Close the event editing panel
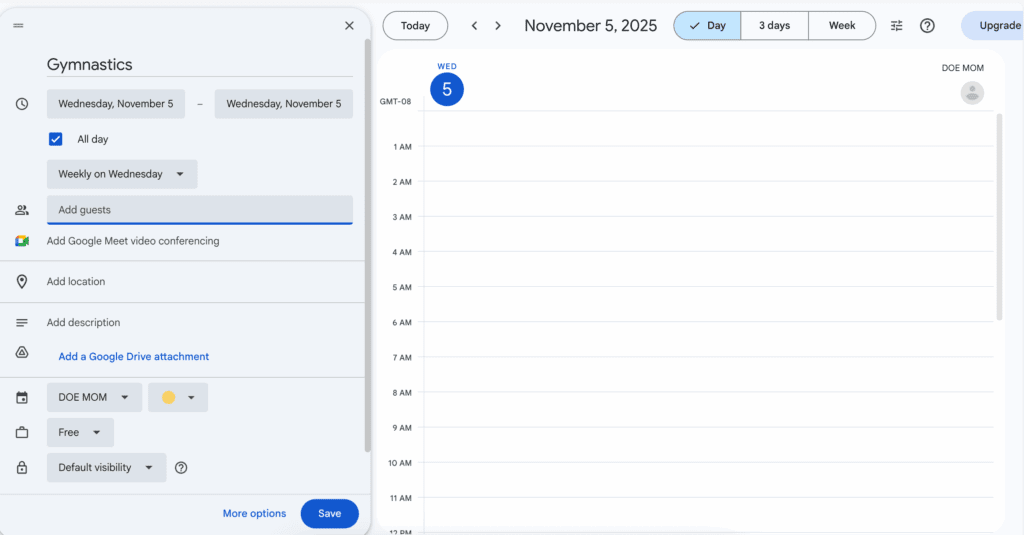 pyautogui.click(x=349, y=26)
